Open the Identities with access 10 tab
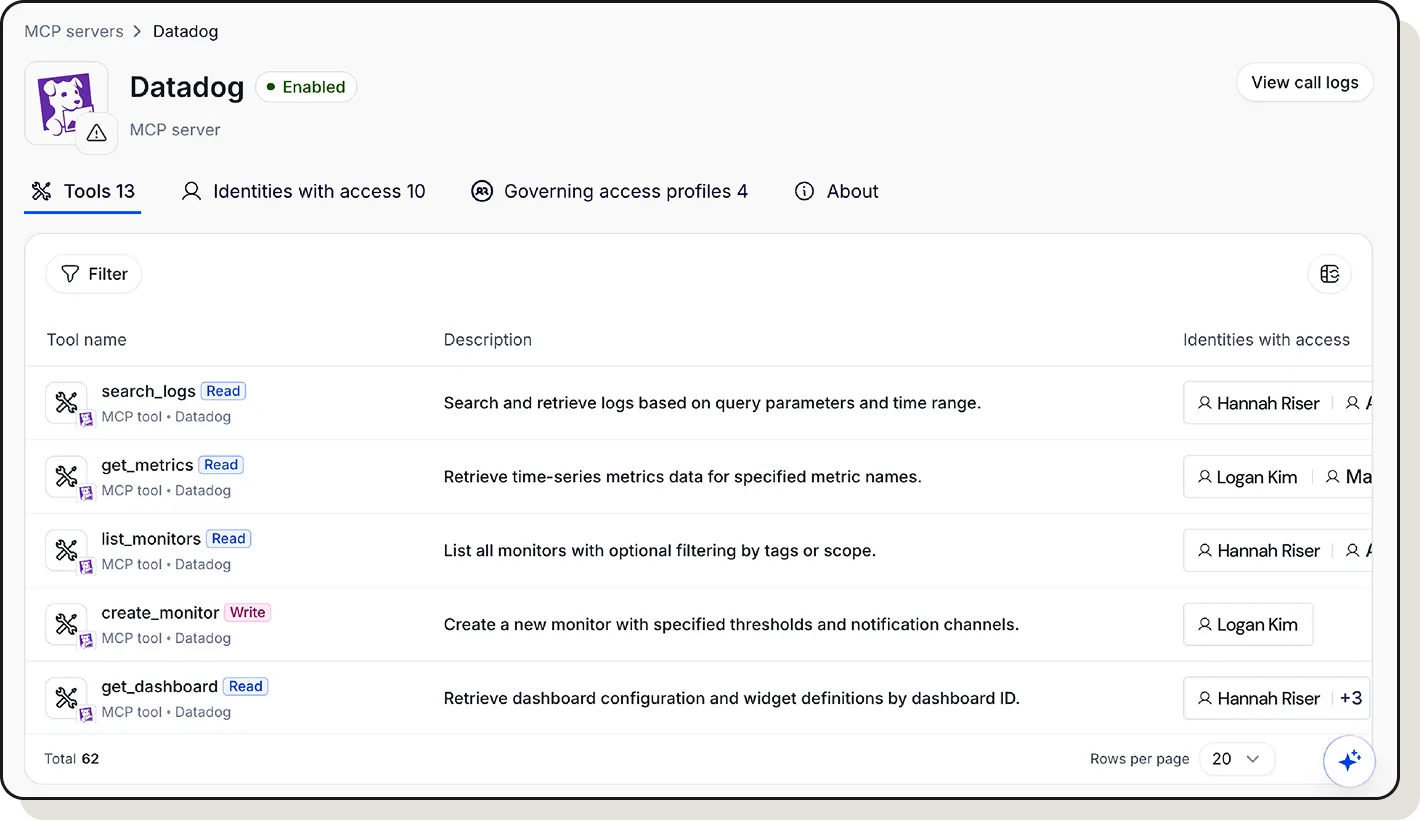This screenshot has height=820, width=1420. (x=303, y=191)
